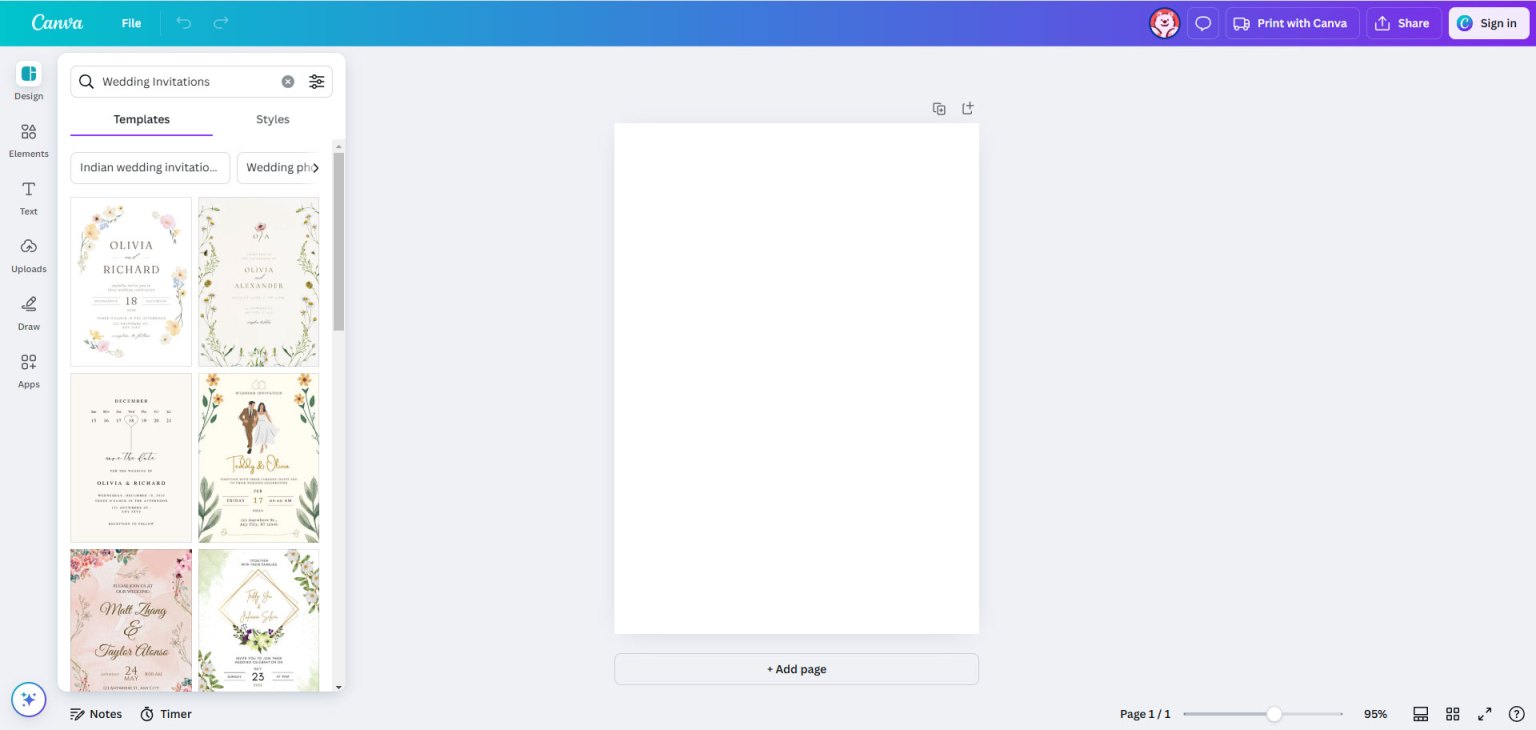Expand more suggestion chips with chevron
This screenshot has height=730, width=1536.
(315, 168)
